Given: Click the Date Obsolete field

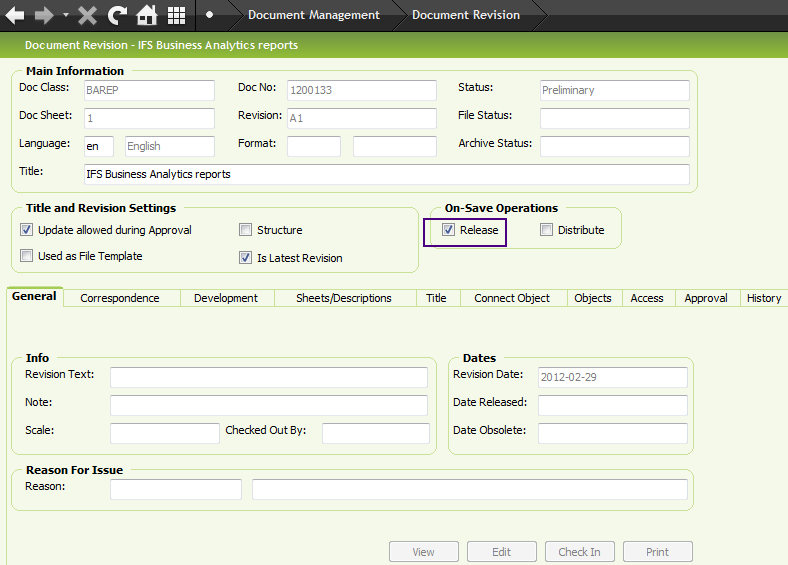Looking at the screenshot, I should coord(613,433).
